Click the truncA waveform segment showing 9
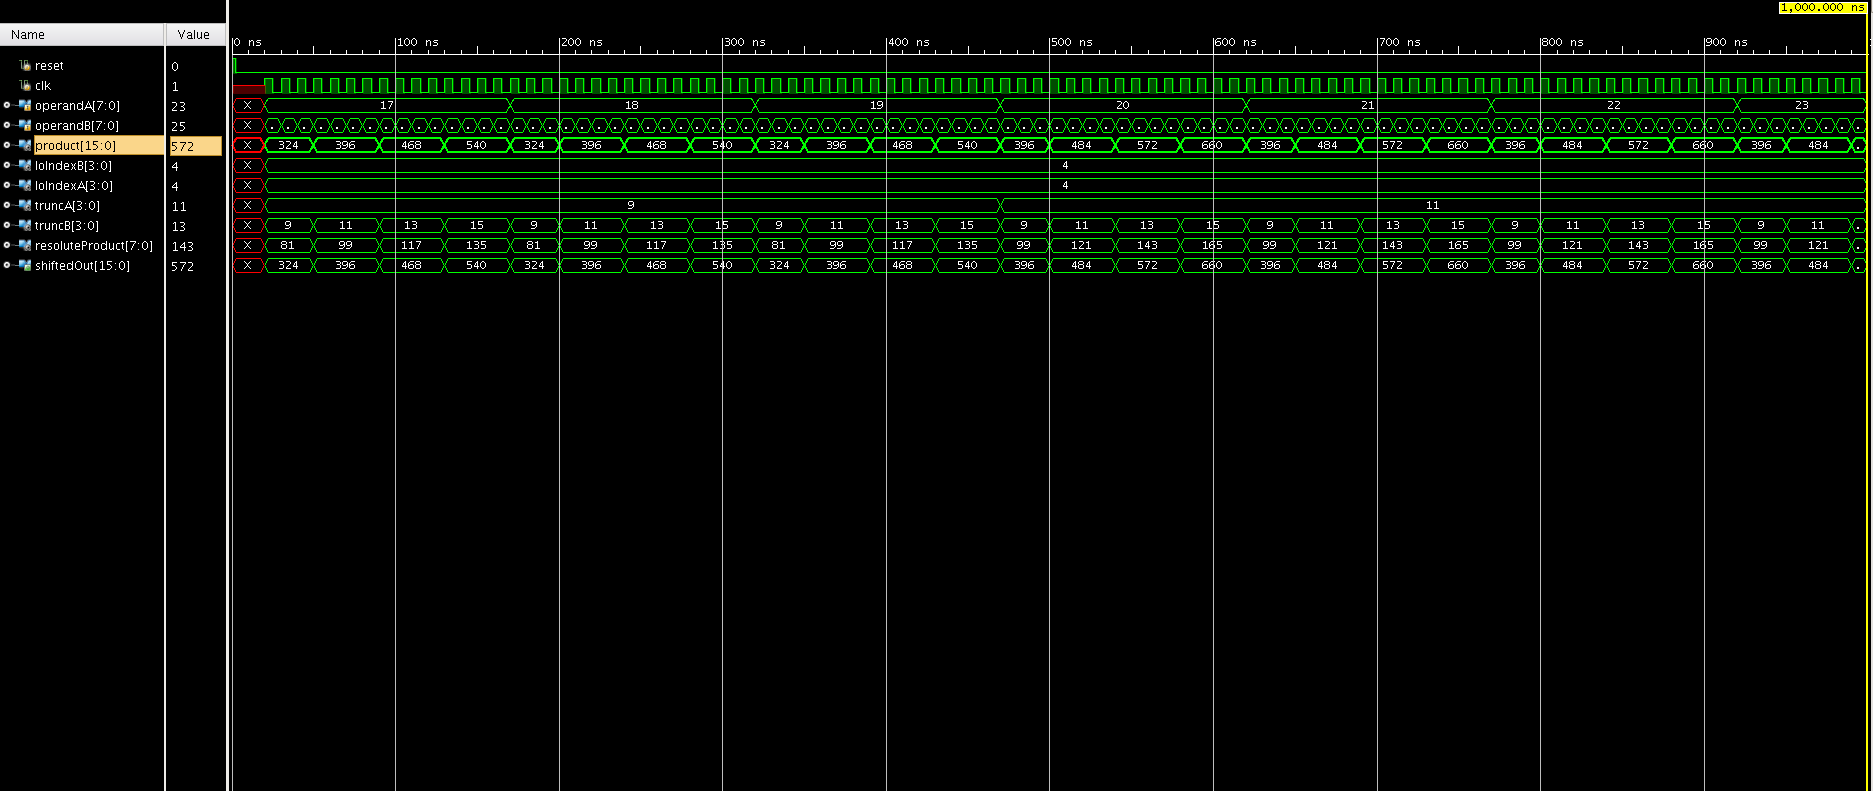Viewport: 1873px width, 791px height. coord(632,205)
